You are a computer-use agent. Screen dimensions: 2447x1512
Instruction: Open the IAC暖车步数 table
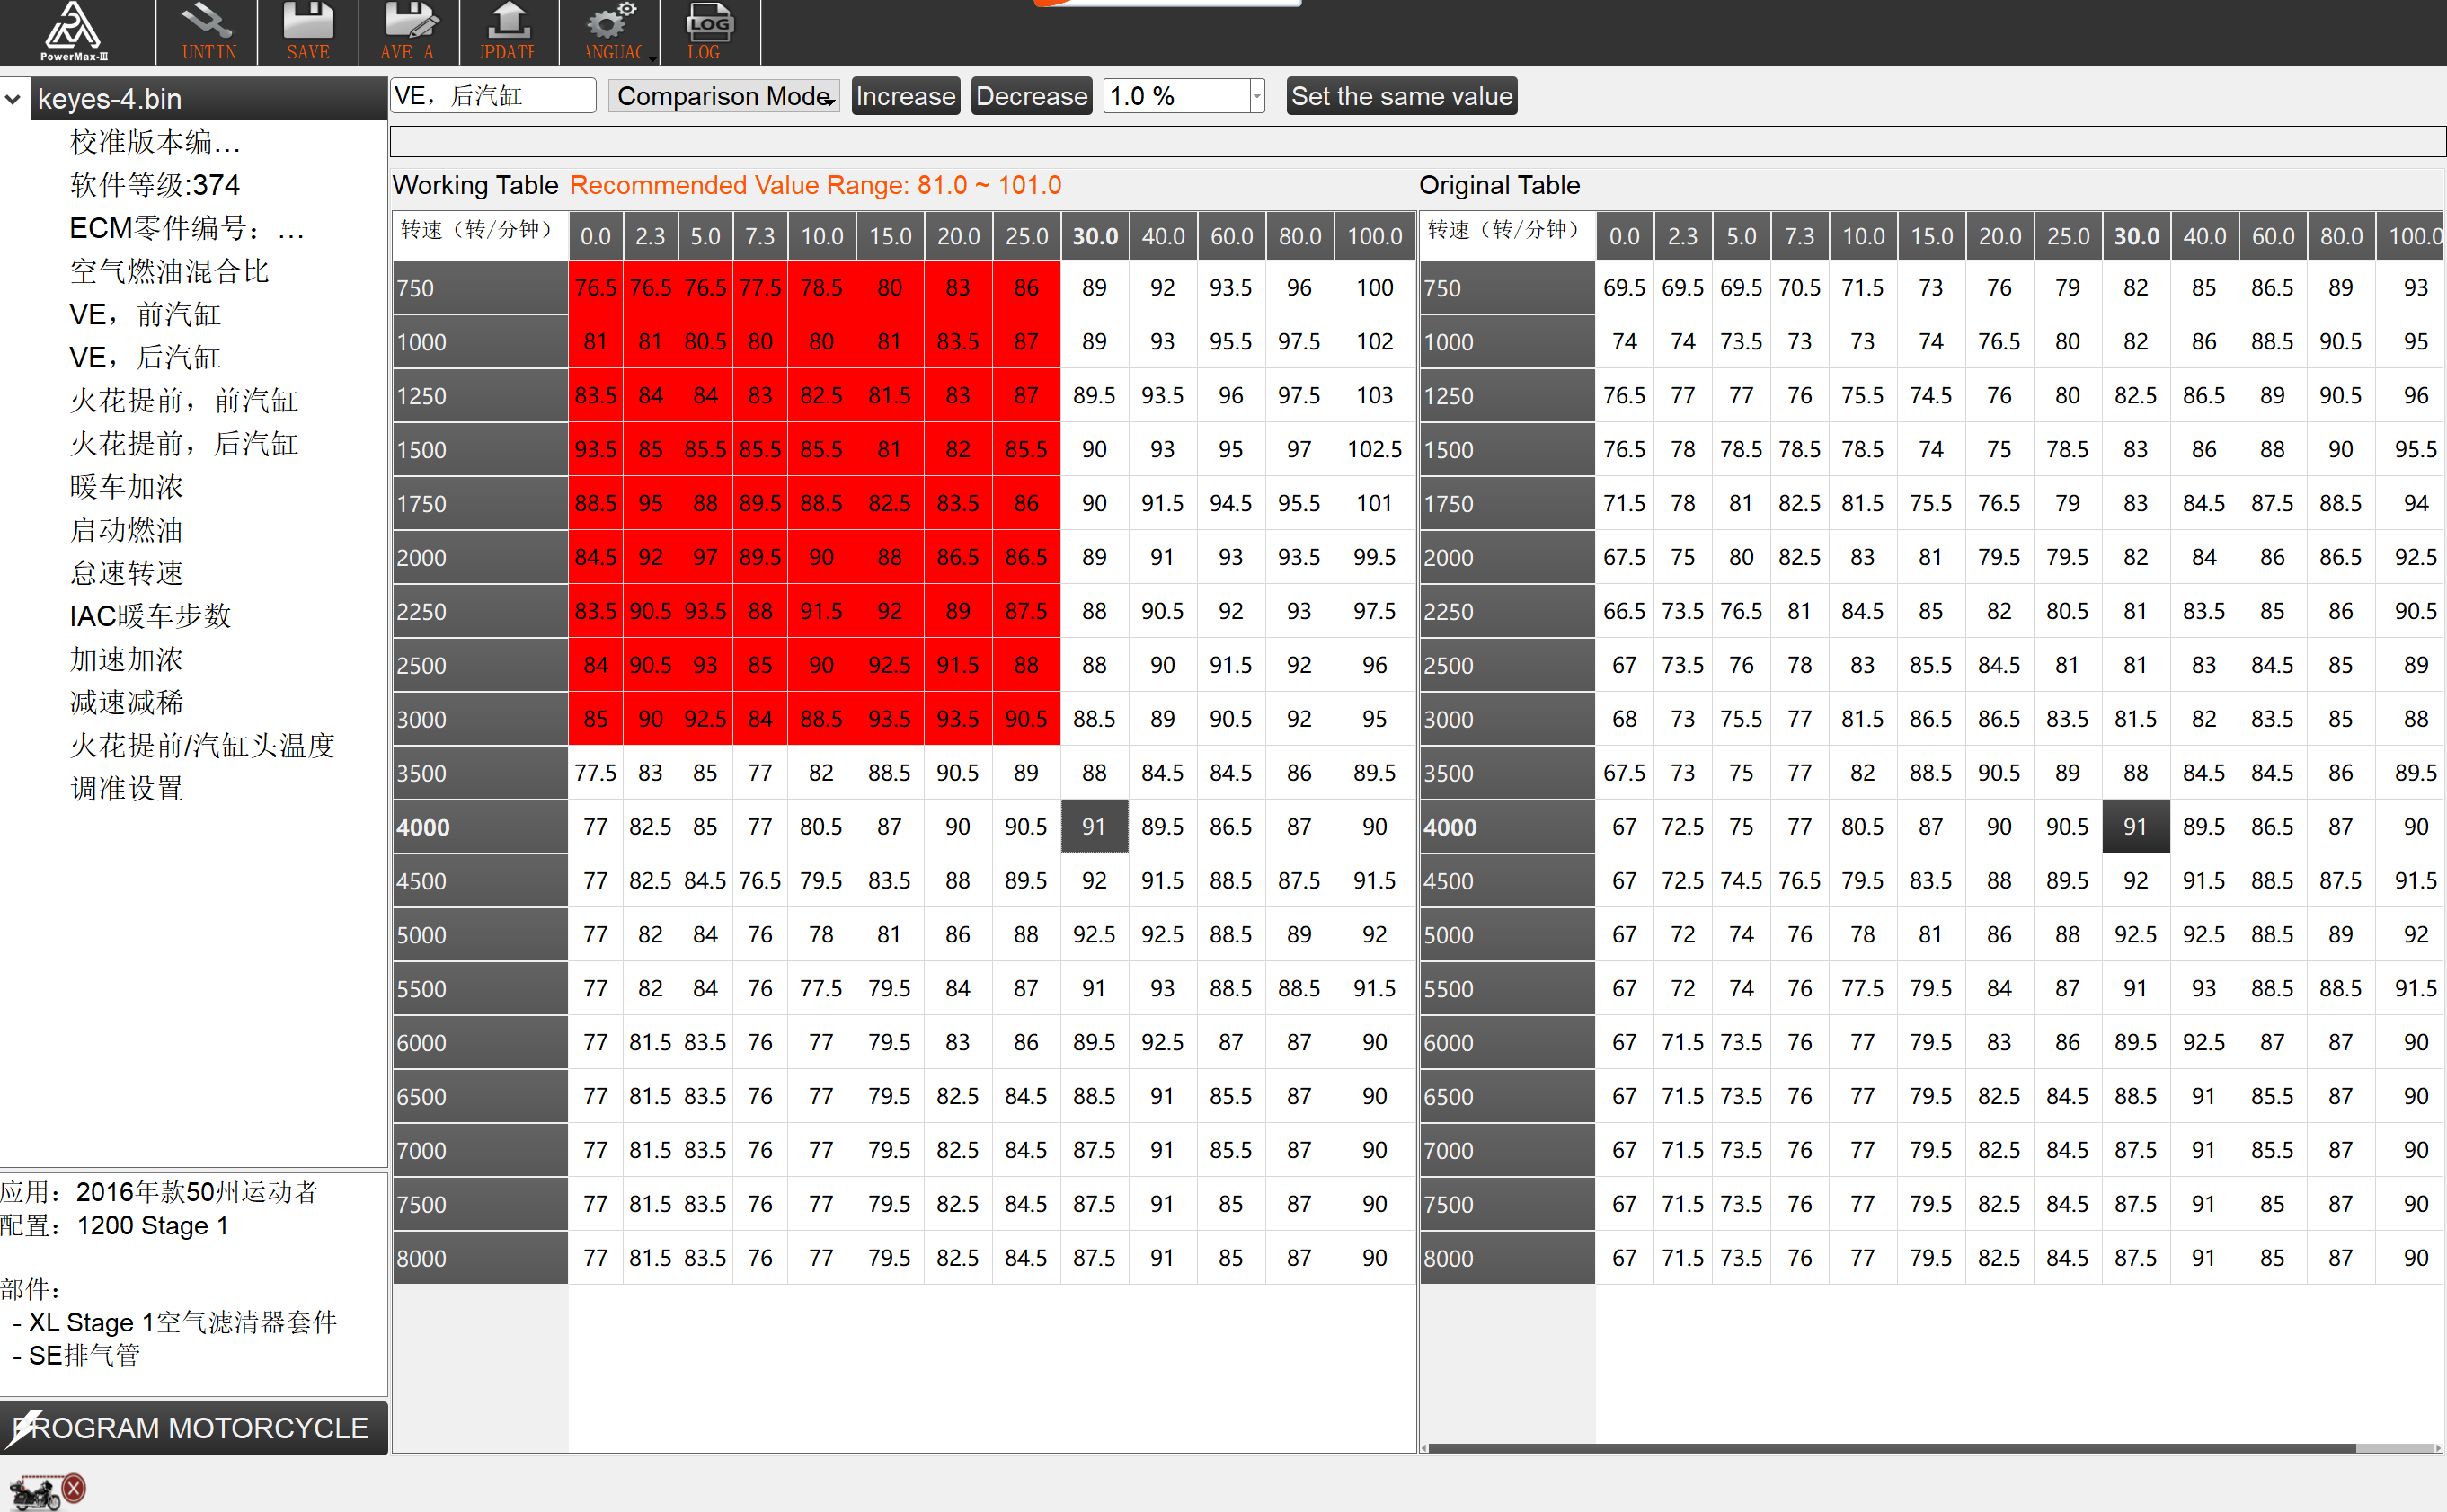point(150,616)
